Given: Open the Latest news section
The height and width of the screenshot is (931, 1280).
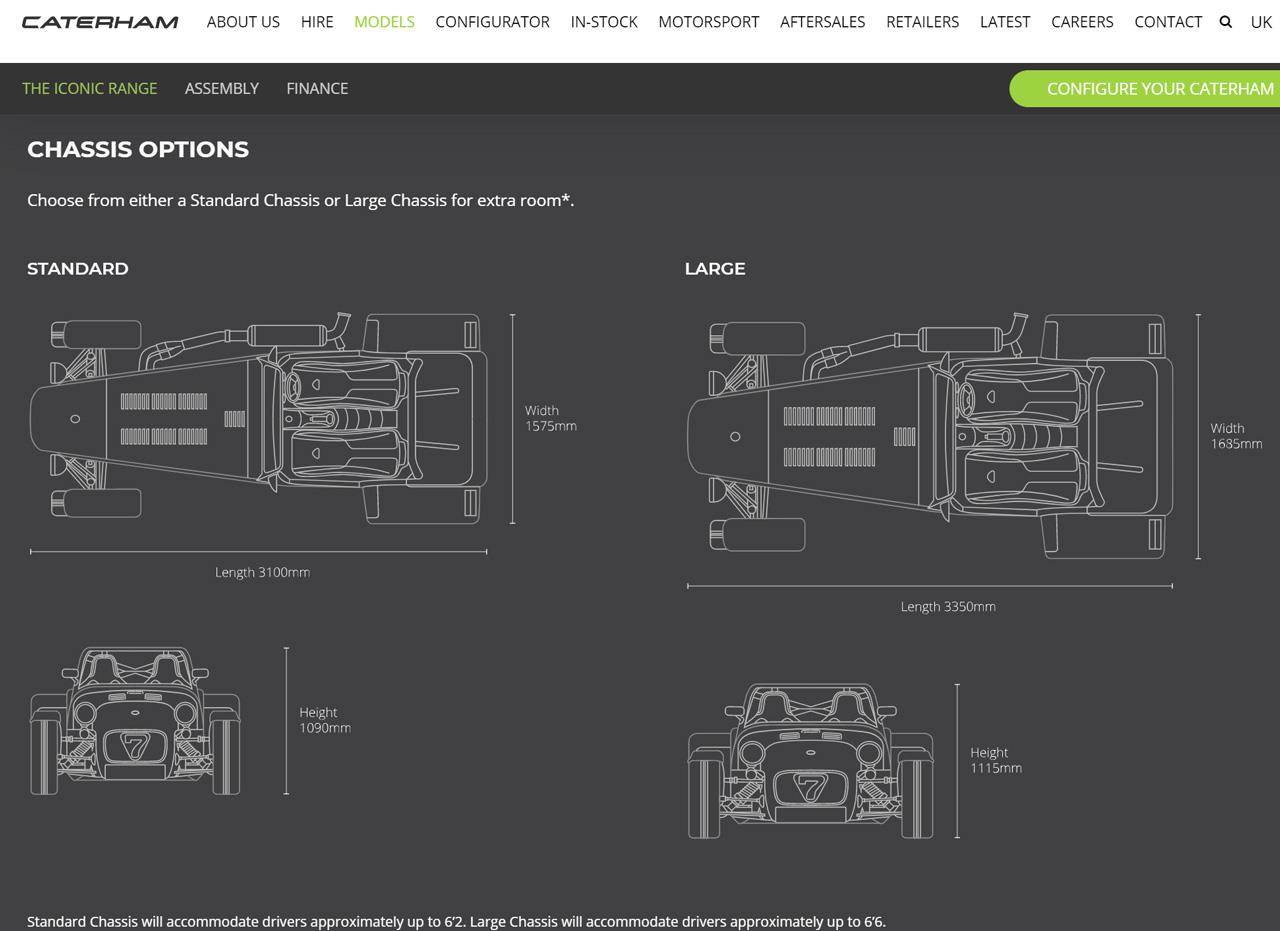Looking at the screenshot, I should point(1005,21).
